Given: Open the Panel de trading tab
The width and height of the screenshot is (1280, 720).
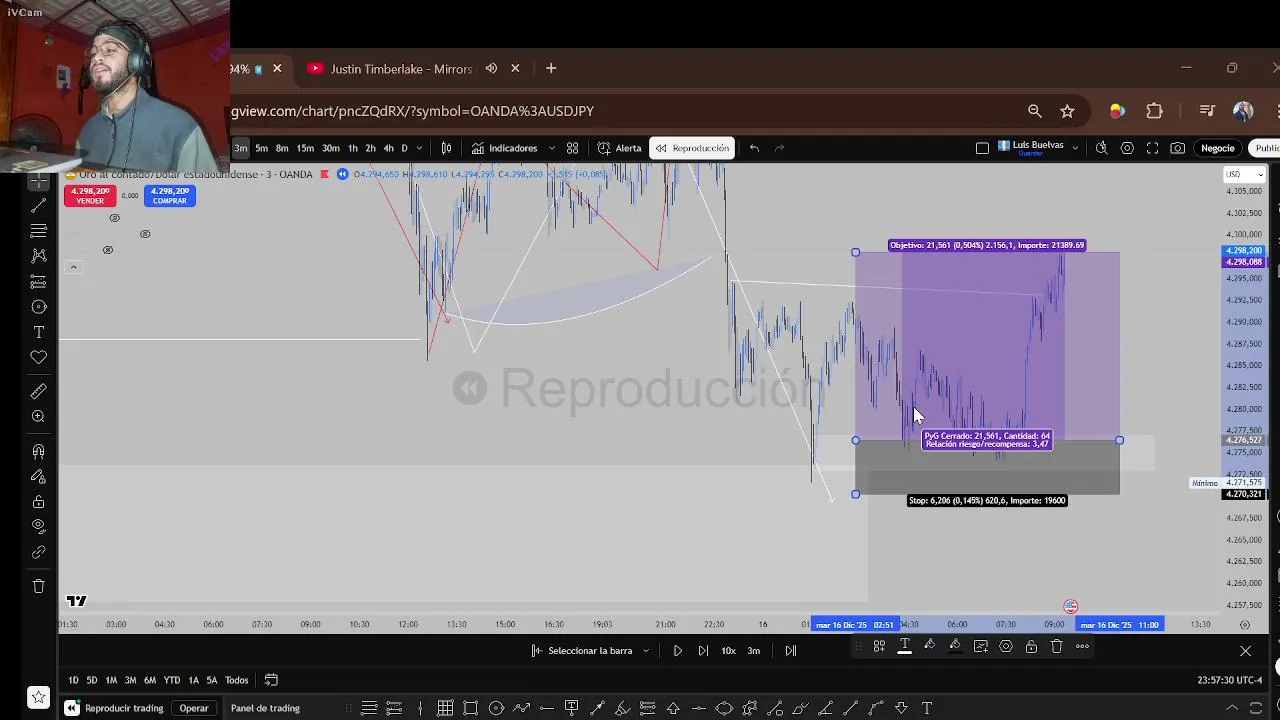Looking at the screenshot, I should pyautogui.click(x=265, y=708).
